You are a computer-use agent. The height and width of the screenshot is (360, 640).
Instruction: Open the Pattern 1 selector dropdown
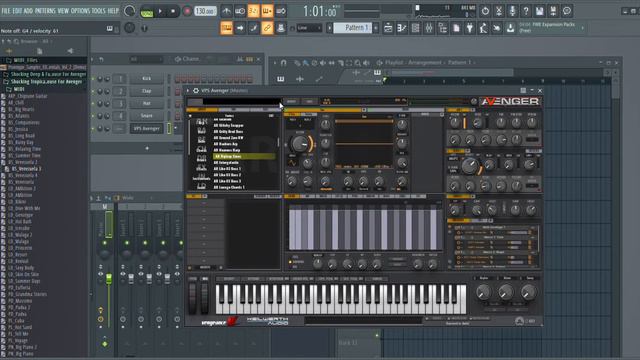click(x=353, y=28)
